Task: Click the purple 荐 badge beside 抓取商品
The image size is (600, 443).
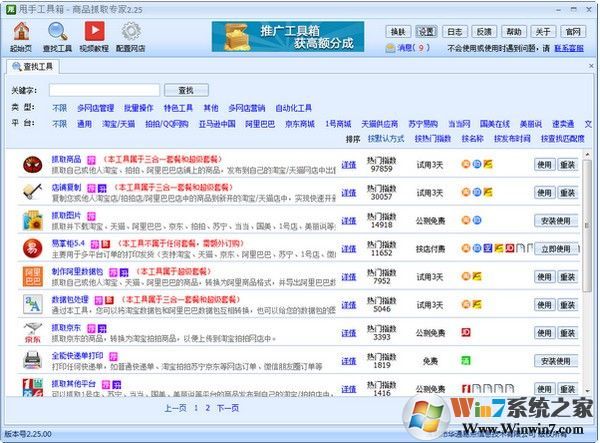Action: pyautogui.click(x=91, y=160)
